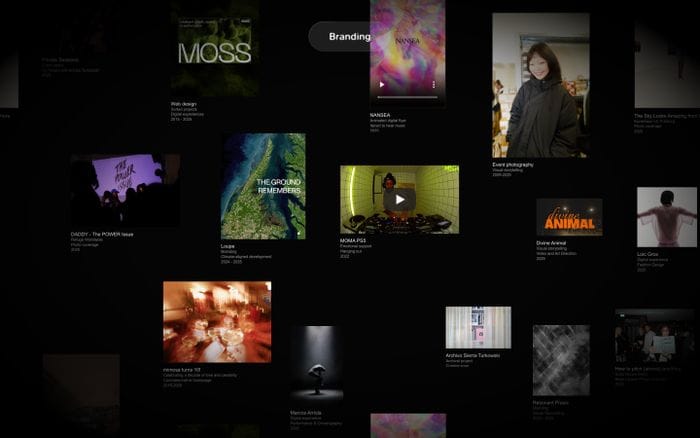Click the 'Loic Gros' caption title
The height and width of the screenshot is (438, 700).
pos(647,254)
